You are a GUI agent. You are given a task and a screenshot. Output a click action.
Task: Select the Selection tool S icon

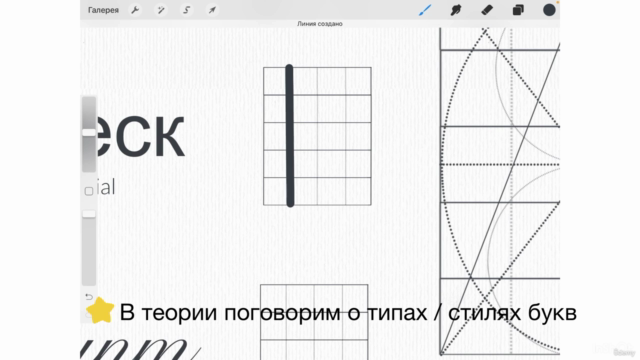pyautogui.click(x=187, y=10)
